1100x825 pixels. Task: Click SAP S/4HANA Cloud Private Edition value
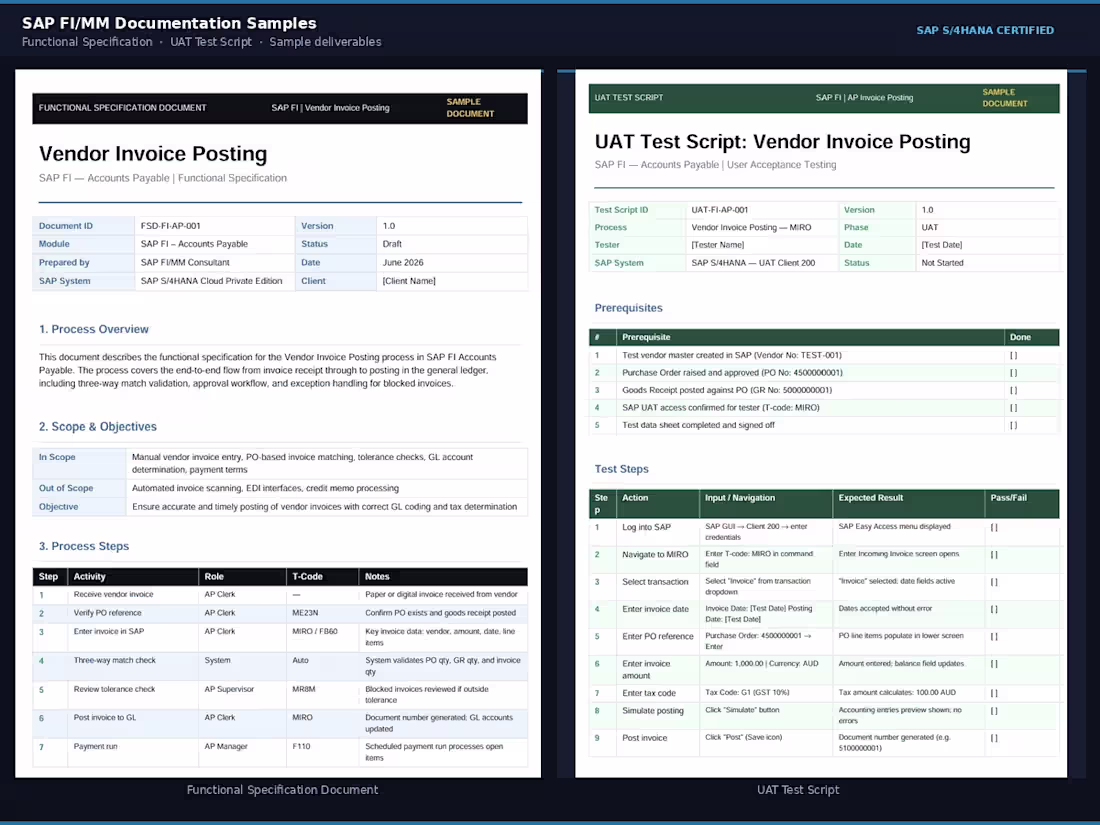[x=211, y=281]
